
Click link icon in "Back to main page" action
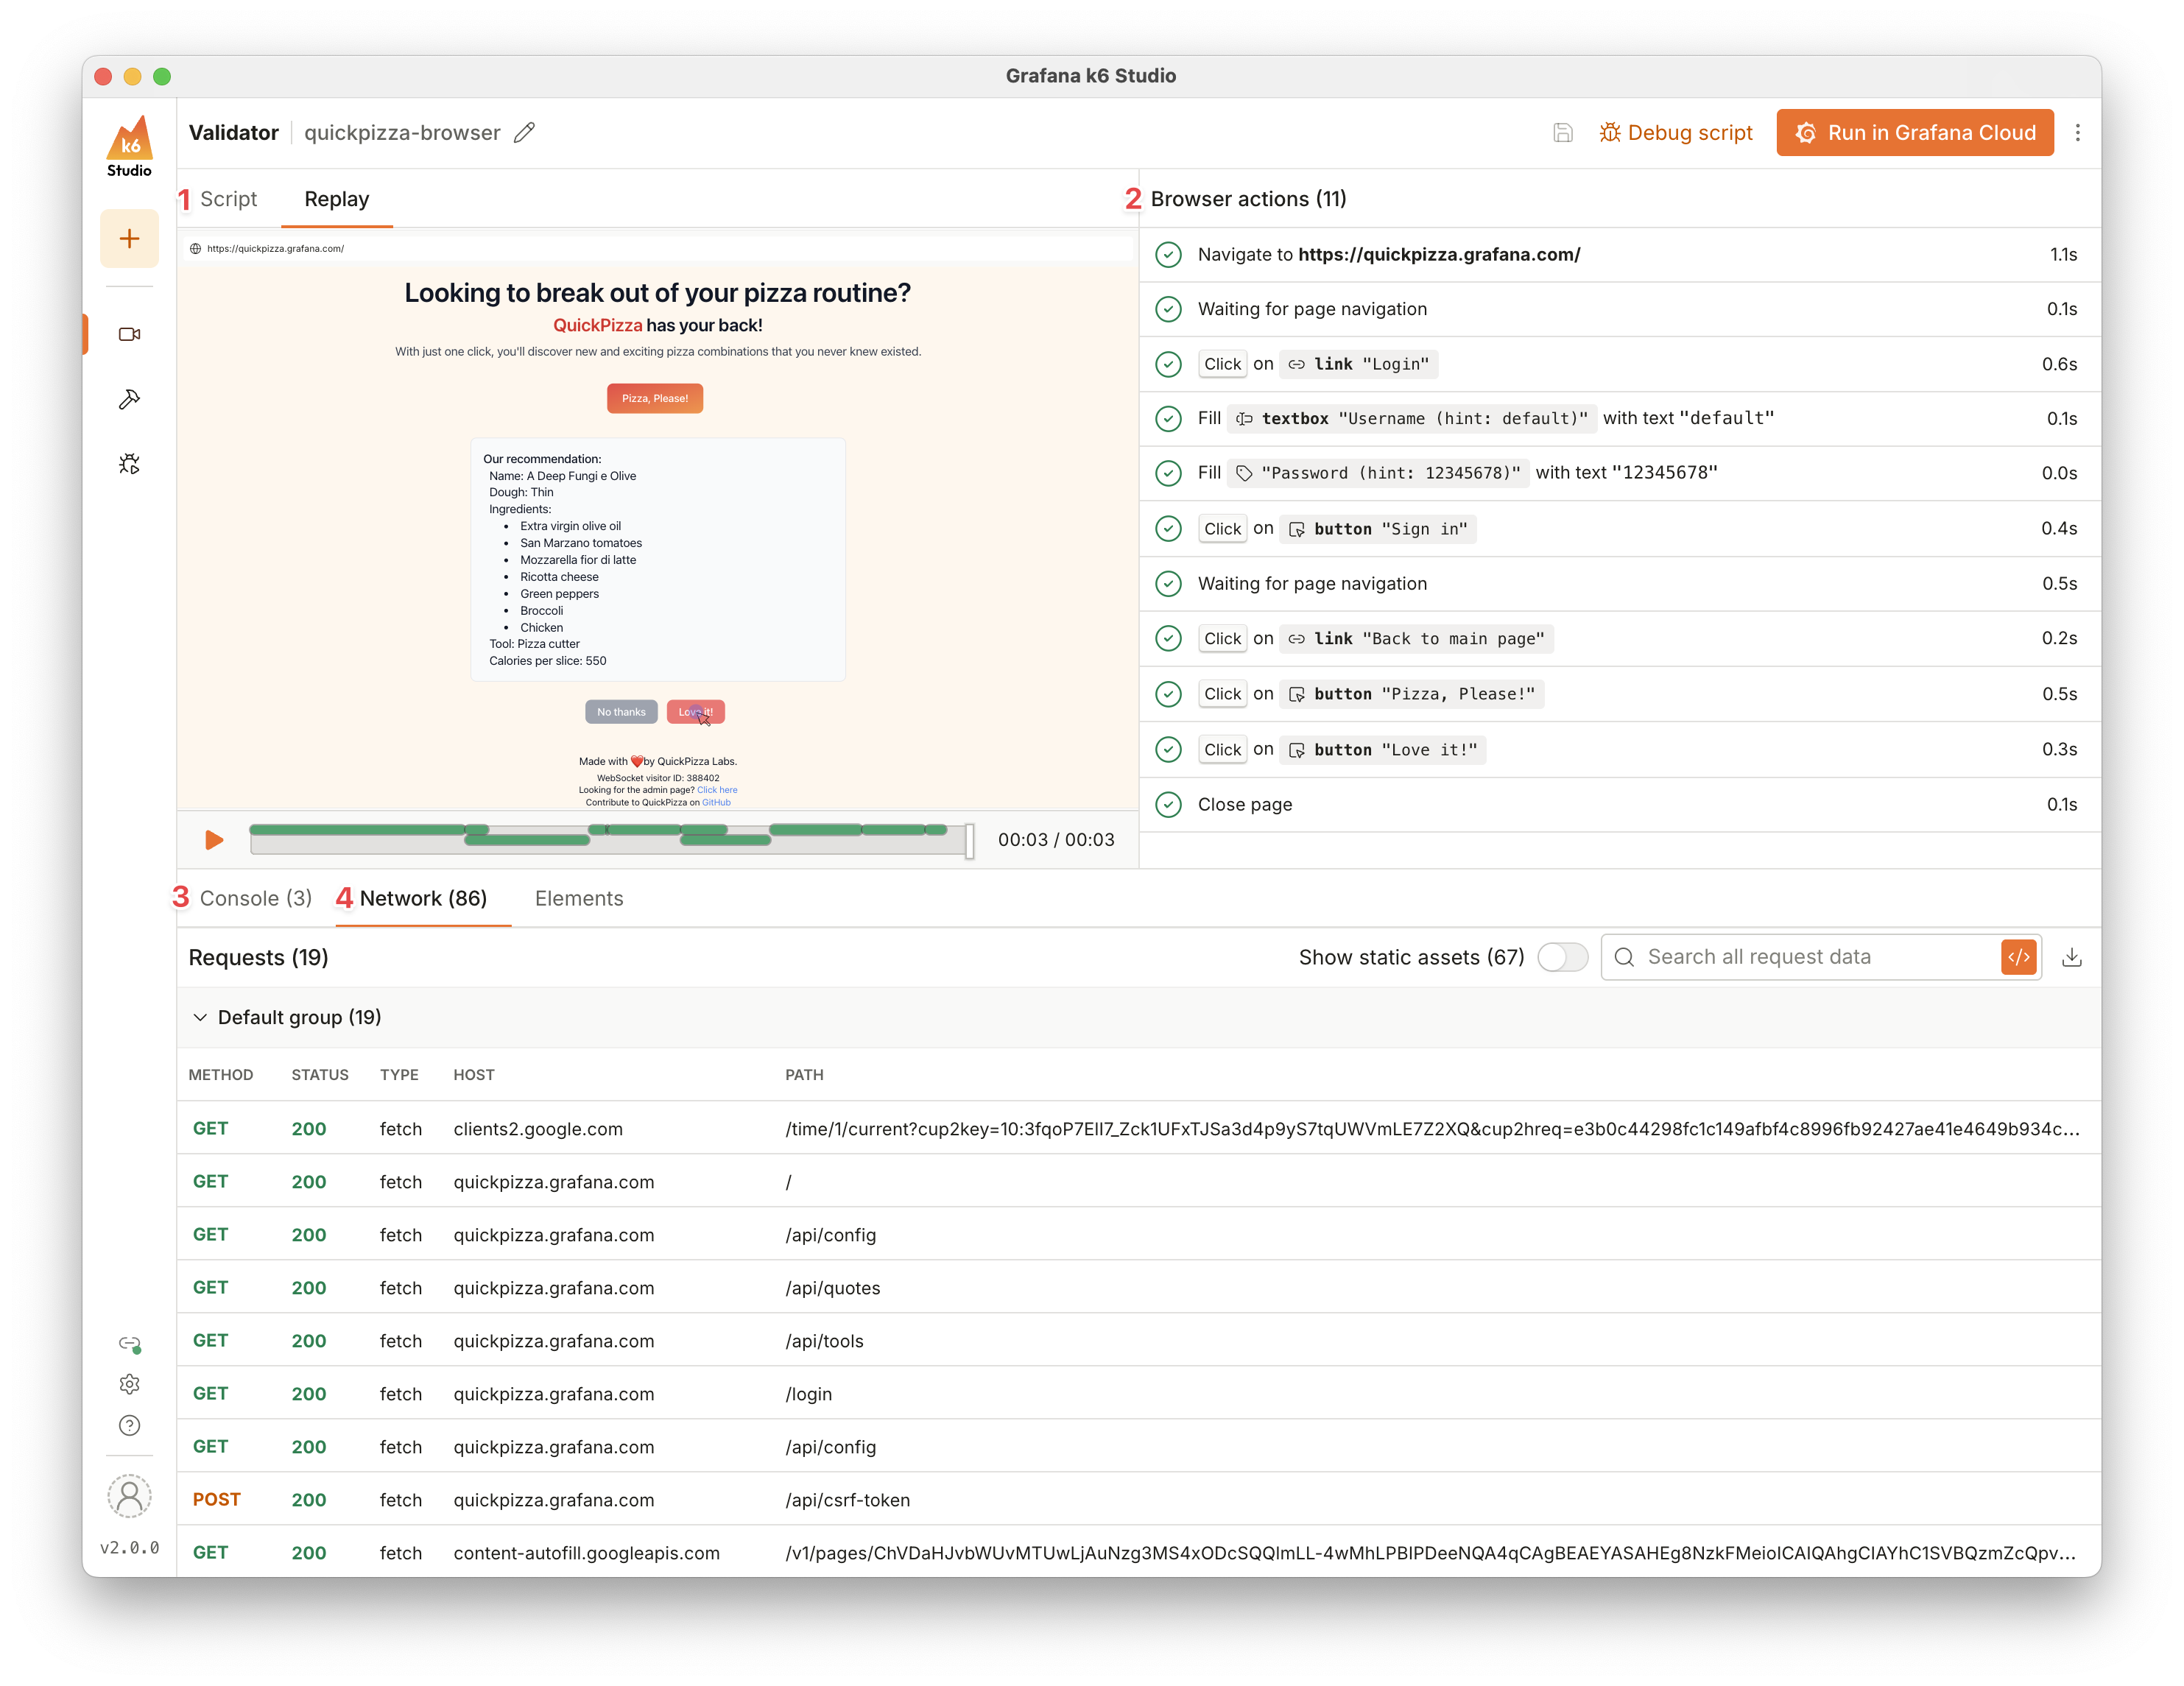click(x=1296, y=638)
